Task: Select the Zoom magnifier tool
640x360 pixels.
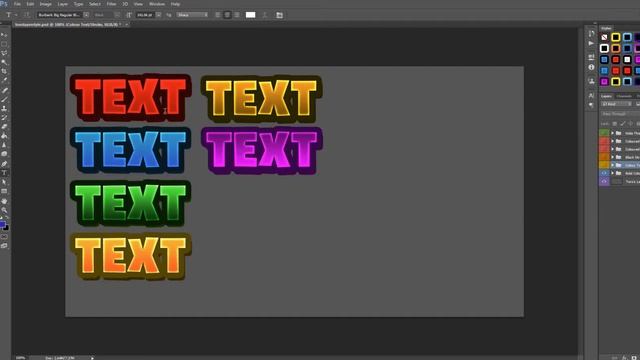Action: pyautogui.click(x=4, y=210)
